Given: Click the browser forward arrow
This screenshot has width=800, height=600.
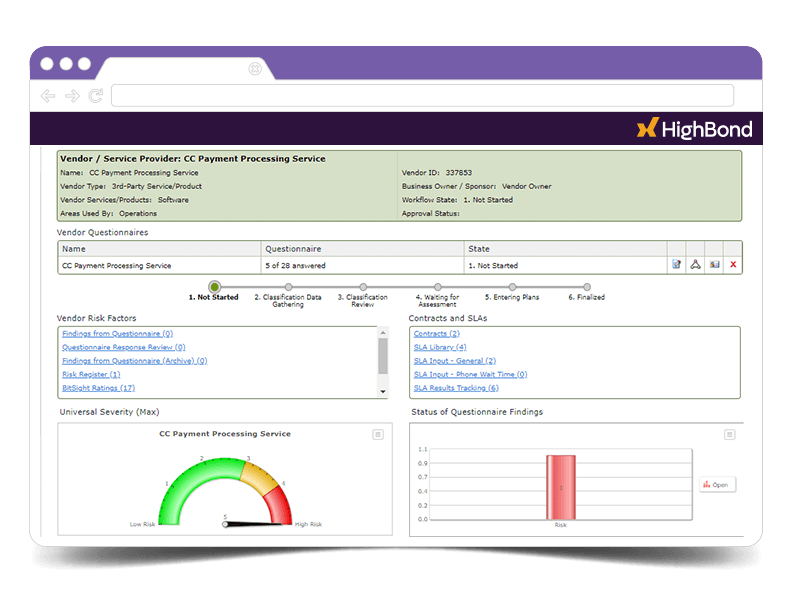Looking at the screenshot, I should click(72, 96).
